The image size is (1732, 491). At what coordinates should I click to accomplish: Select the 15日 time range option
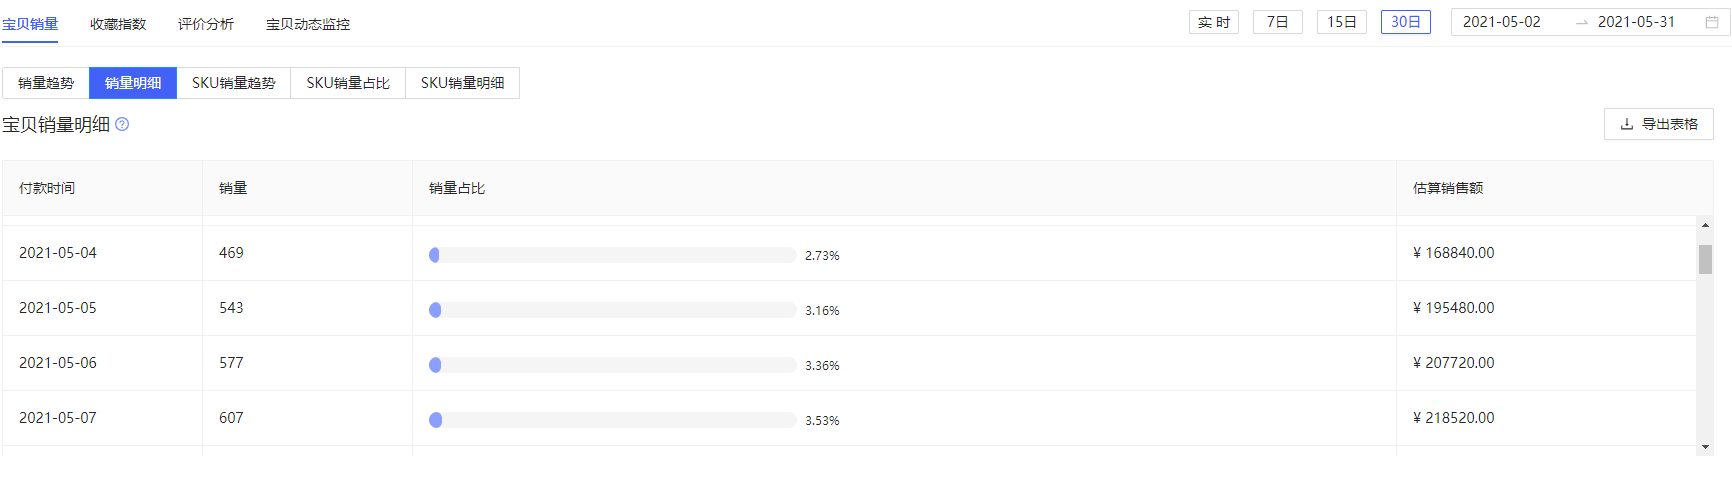pos(1341,22)
